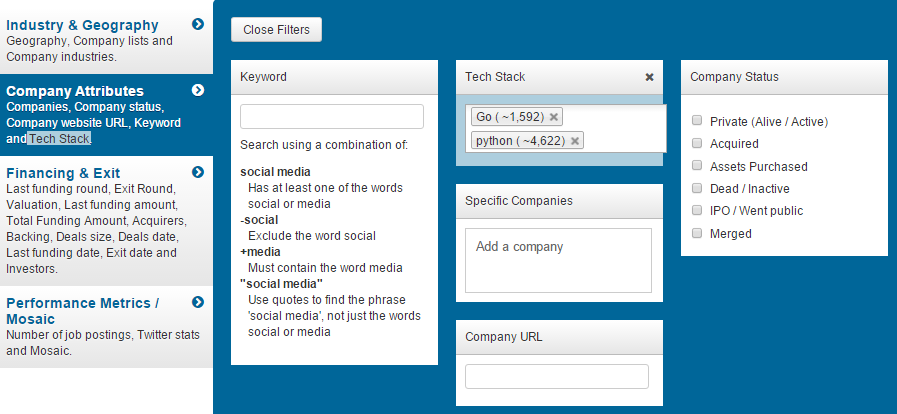Check the Merged status checkbox

click(697, 233)
